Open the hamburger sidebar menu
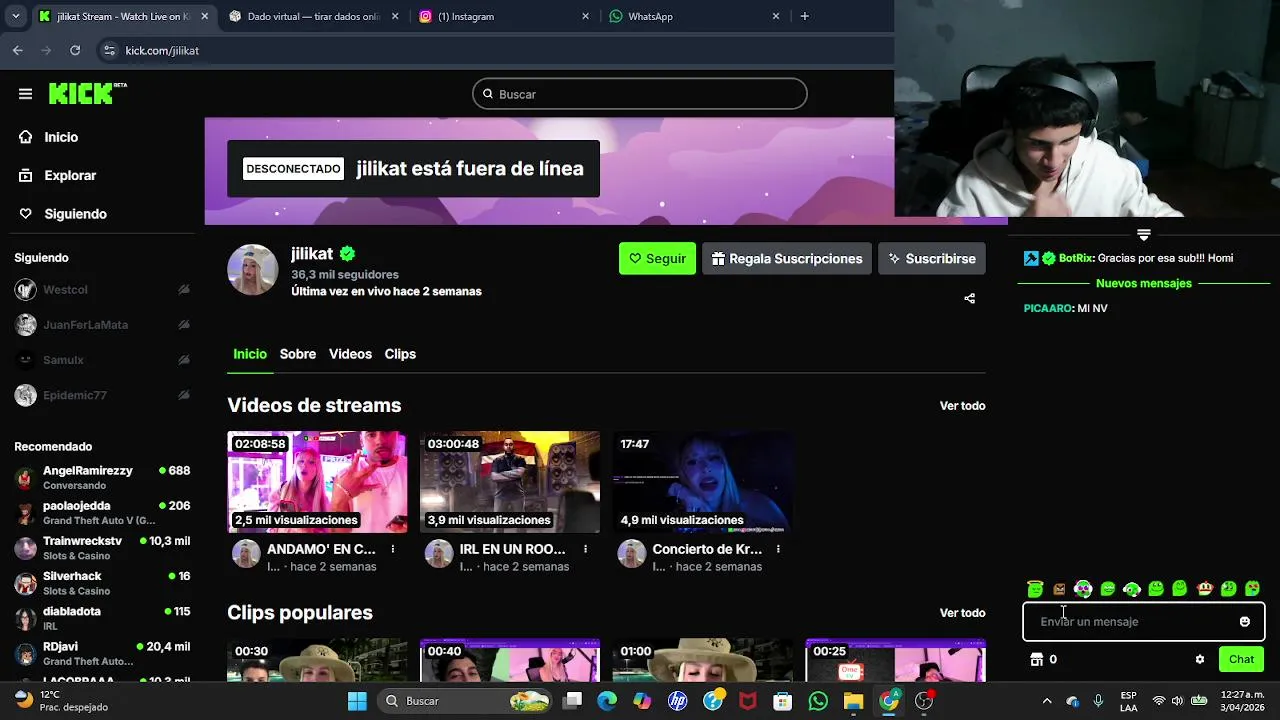Viewport: 1280px width, 720px height. tap(25, 94)
